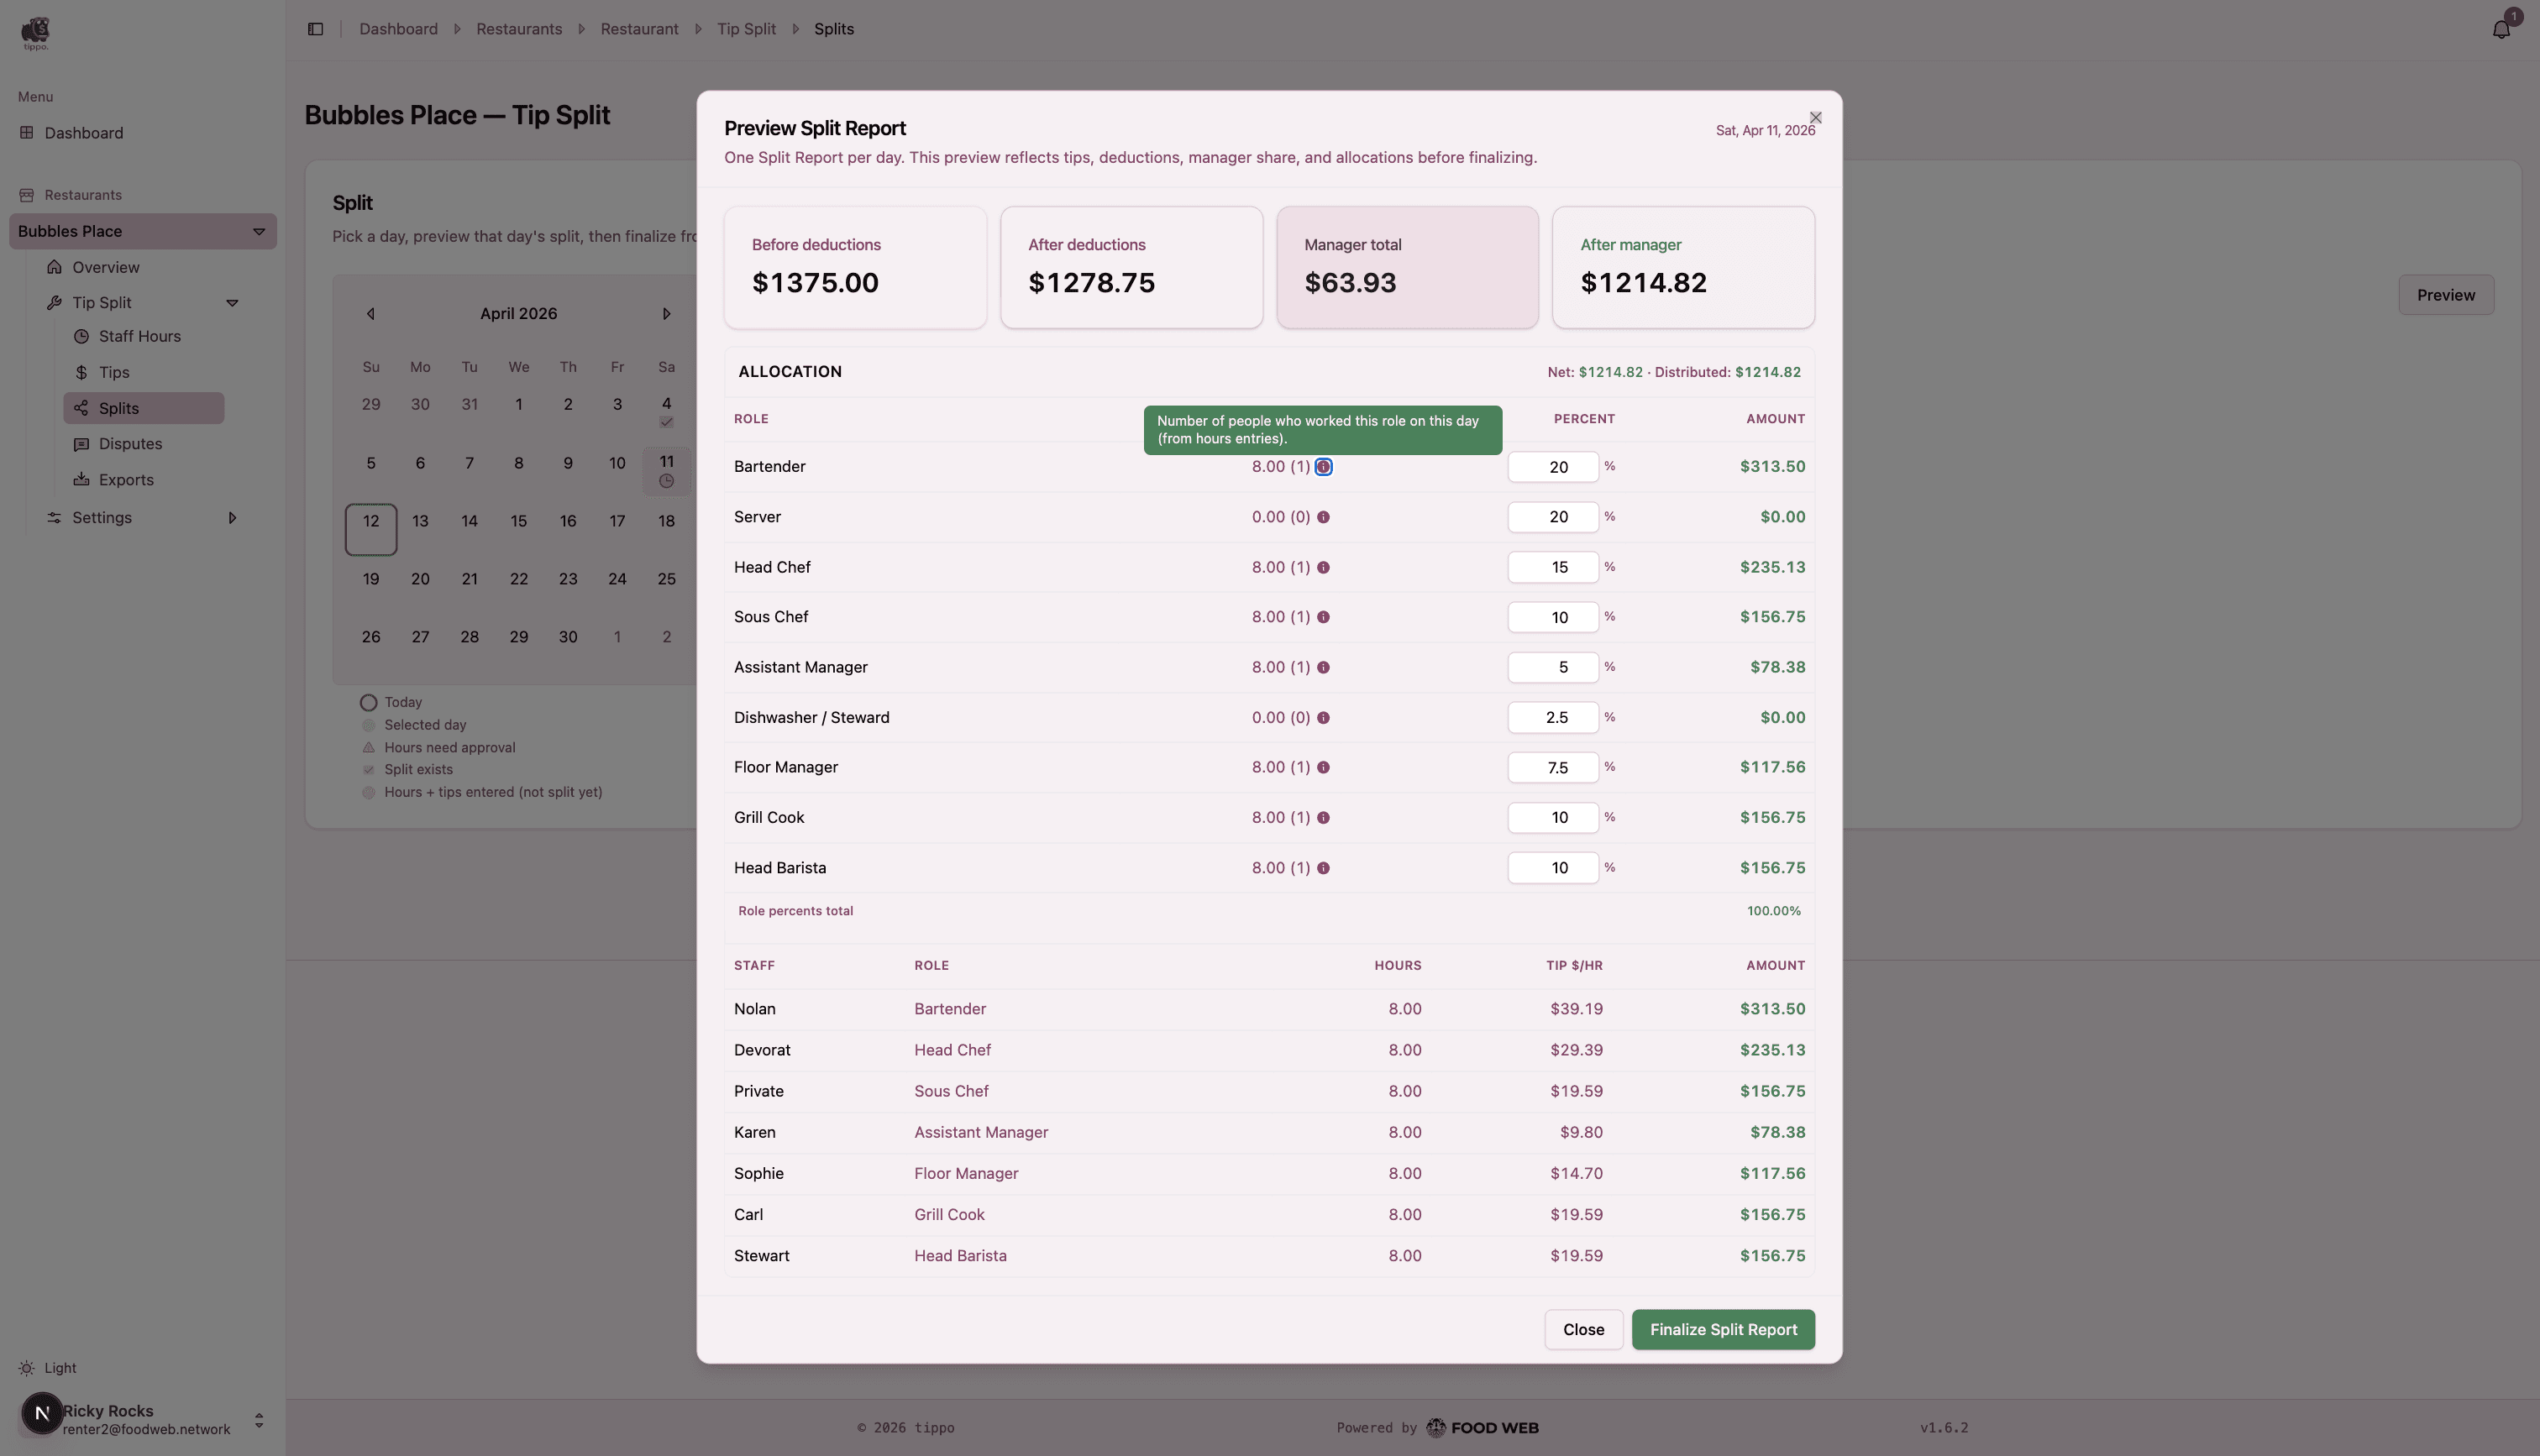
Task: Click the After deductions card
Action: tap(1131, 267)
